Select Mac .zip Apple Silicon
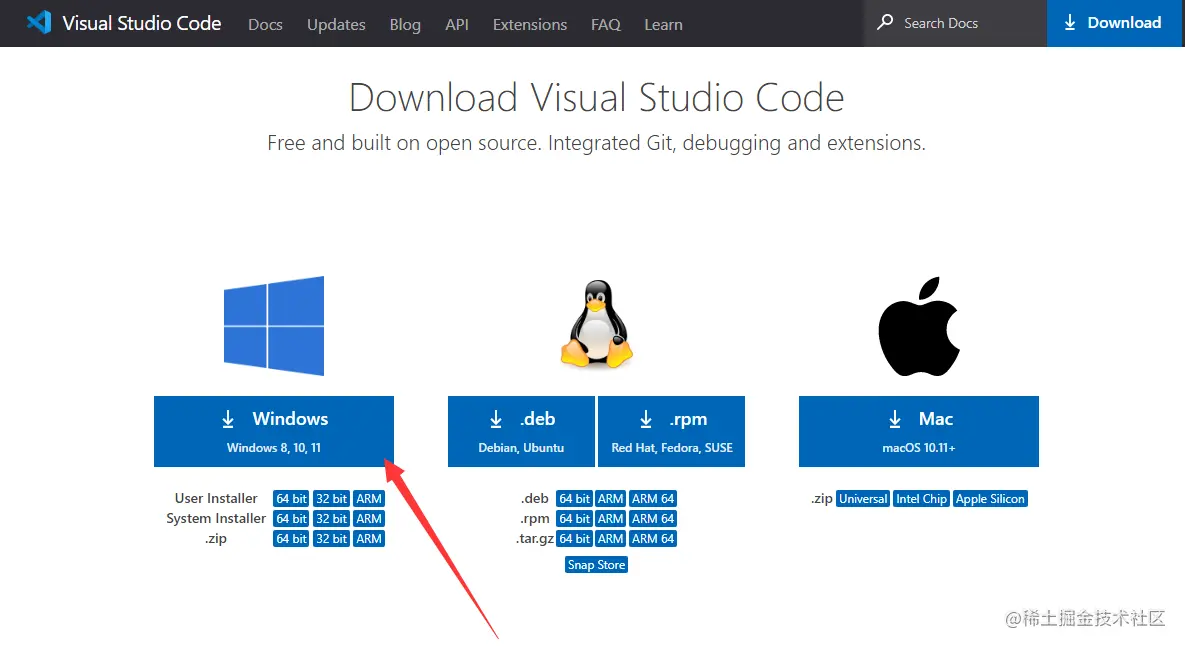The height and width of the screenshot is (648, 1185). tap(990, 498)
